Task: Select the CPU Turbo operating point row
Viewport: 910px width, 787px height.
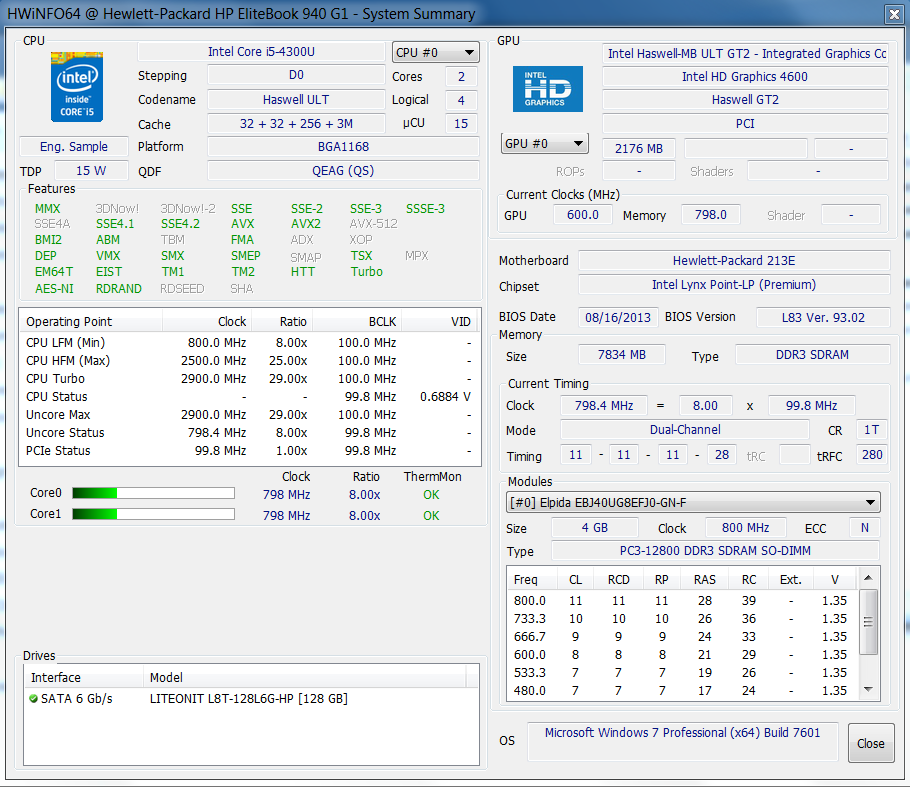Action: [x=250, y=378]
